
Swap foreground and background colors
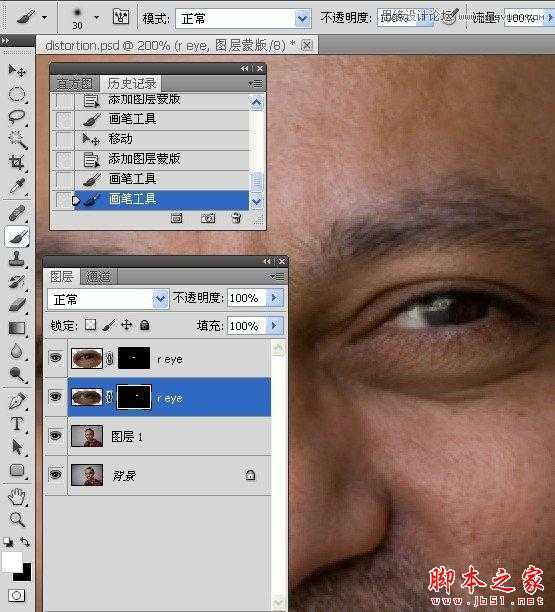tap(25, 542)
